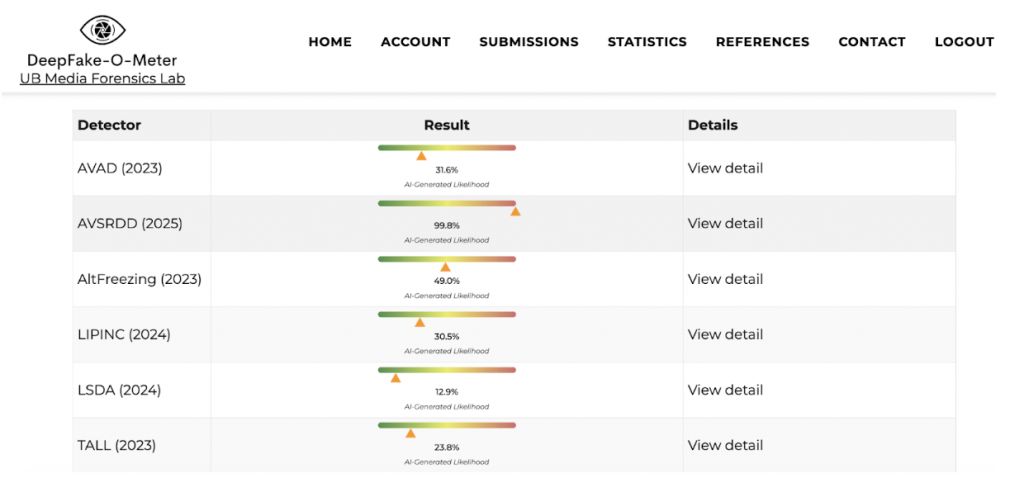Select CONTACT in the navigation bar
This screenshot has width=1024, height=497.
pos(872,42)
